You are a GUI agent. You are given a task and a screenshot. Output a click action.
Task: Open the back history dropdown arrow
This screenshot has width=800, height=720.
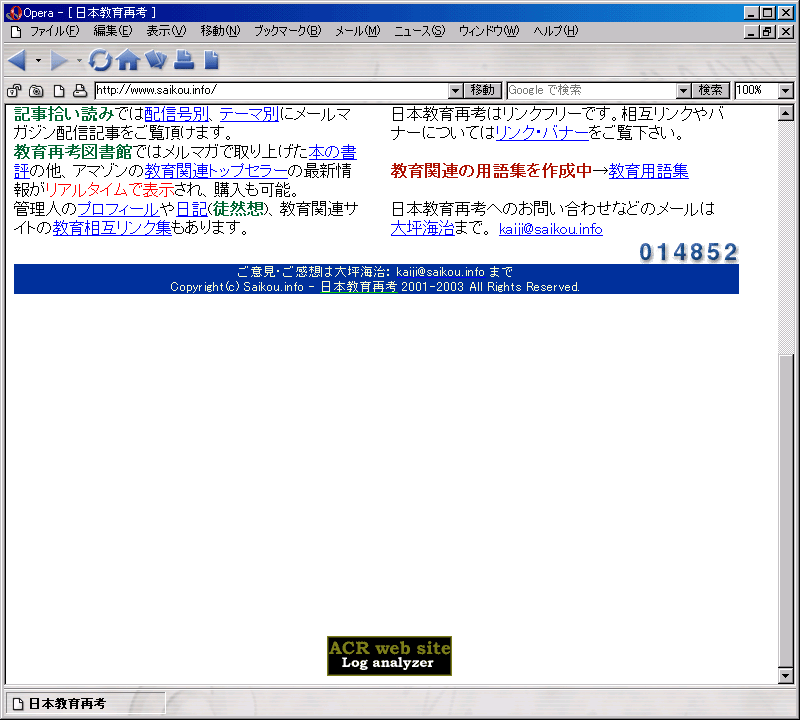coord(38,60)
